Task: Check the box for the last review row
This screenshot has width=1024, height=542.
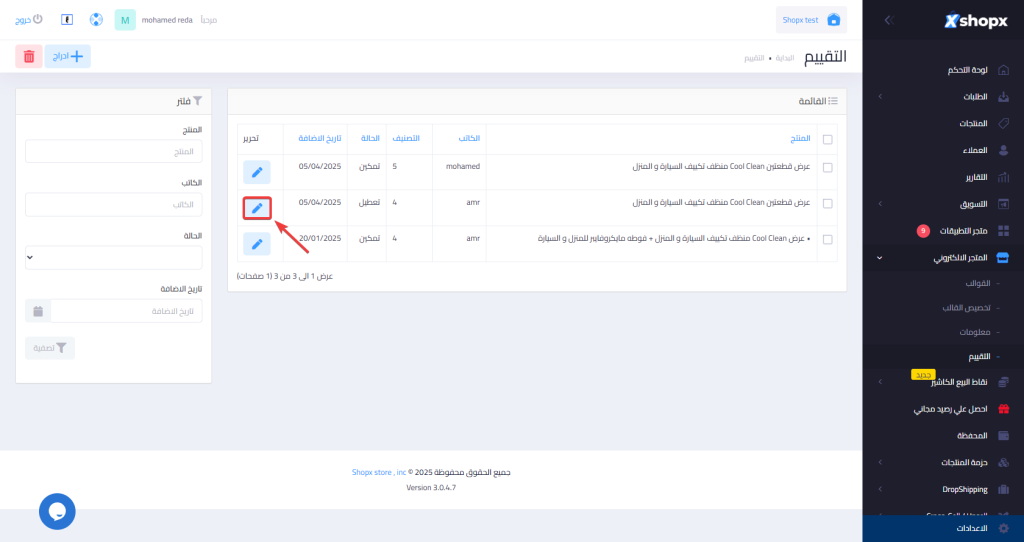Action: coord(827,239)
